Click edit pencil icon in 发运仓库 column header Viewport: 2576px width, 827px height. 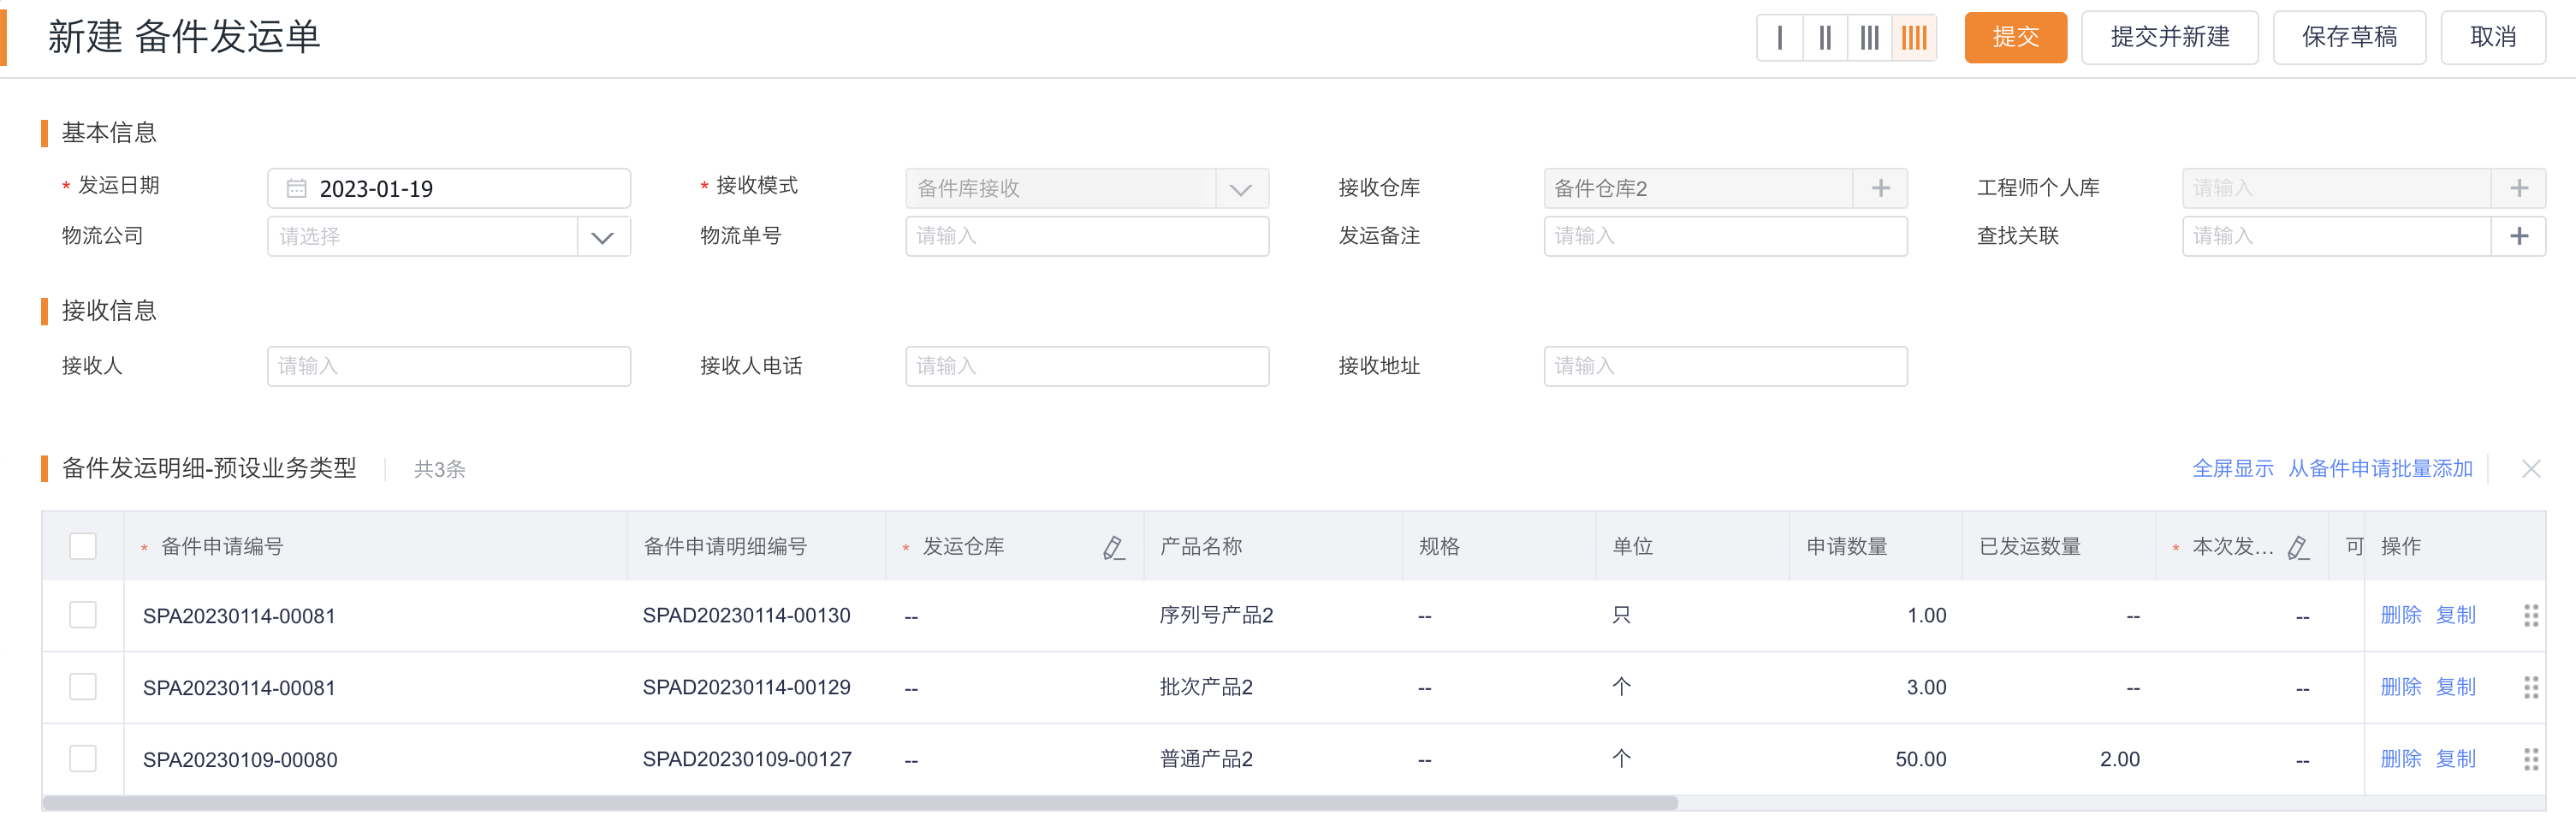pos(1113,547)
